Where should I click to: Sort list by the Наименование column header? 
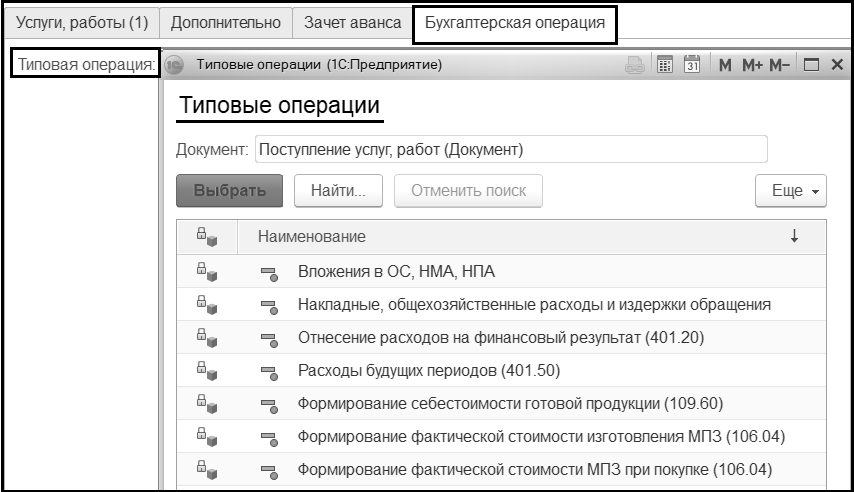point(312,237)
